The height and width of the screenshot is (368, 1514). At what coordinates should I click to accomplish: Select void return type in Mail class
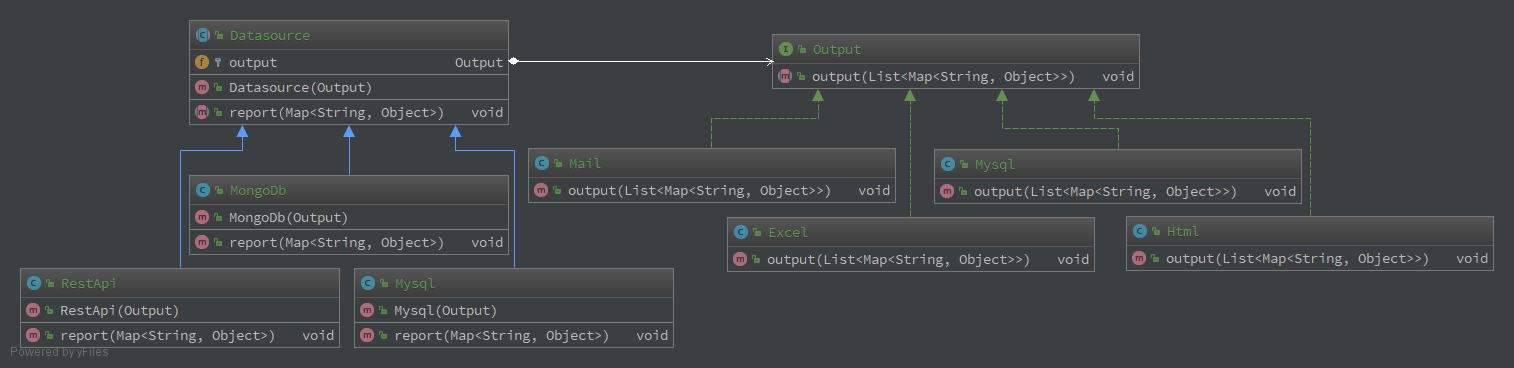click(x=874, y=190)
